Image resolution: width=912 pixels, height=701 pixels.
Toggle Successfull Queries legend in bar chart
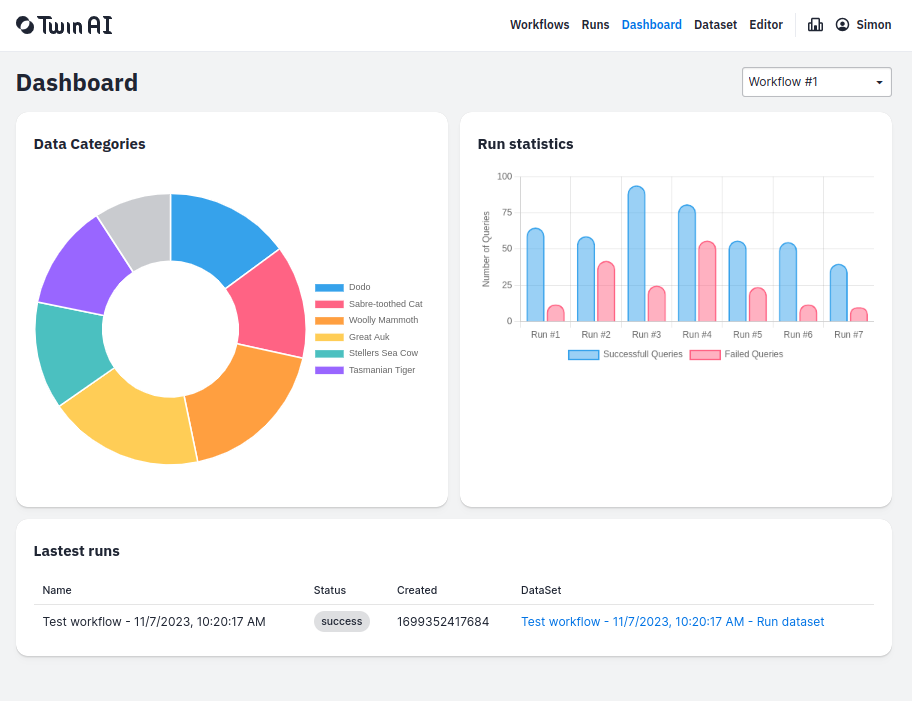(625, 354)
